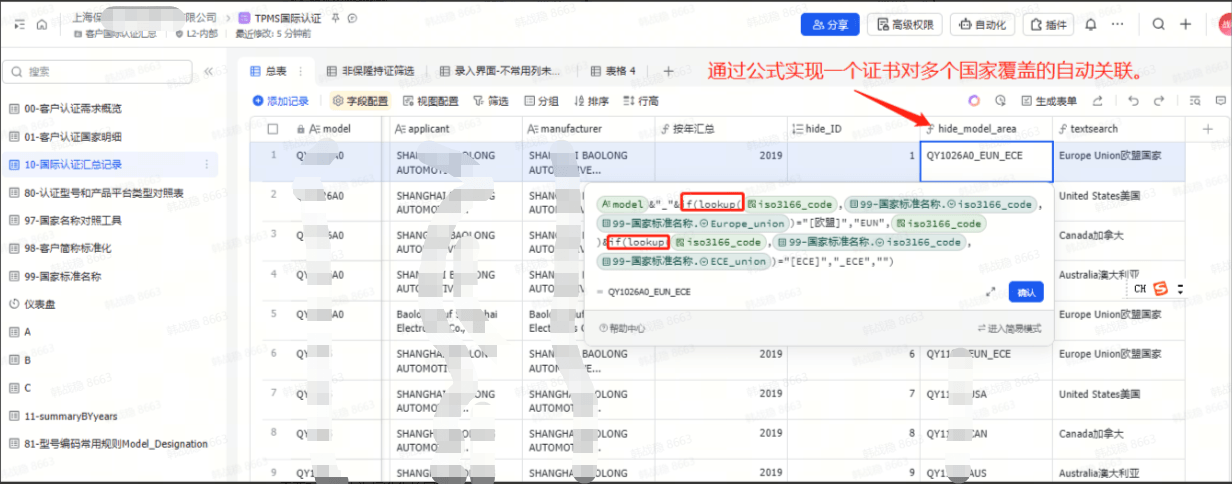Open more options for 10-国际认证汇总记录

tap(207, 164)
